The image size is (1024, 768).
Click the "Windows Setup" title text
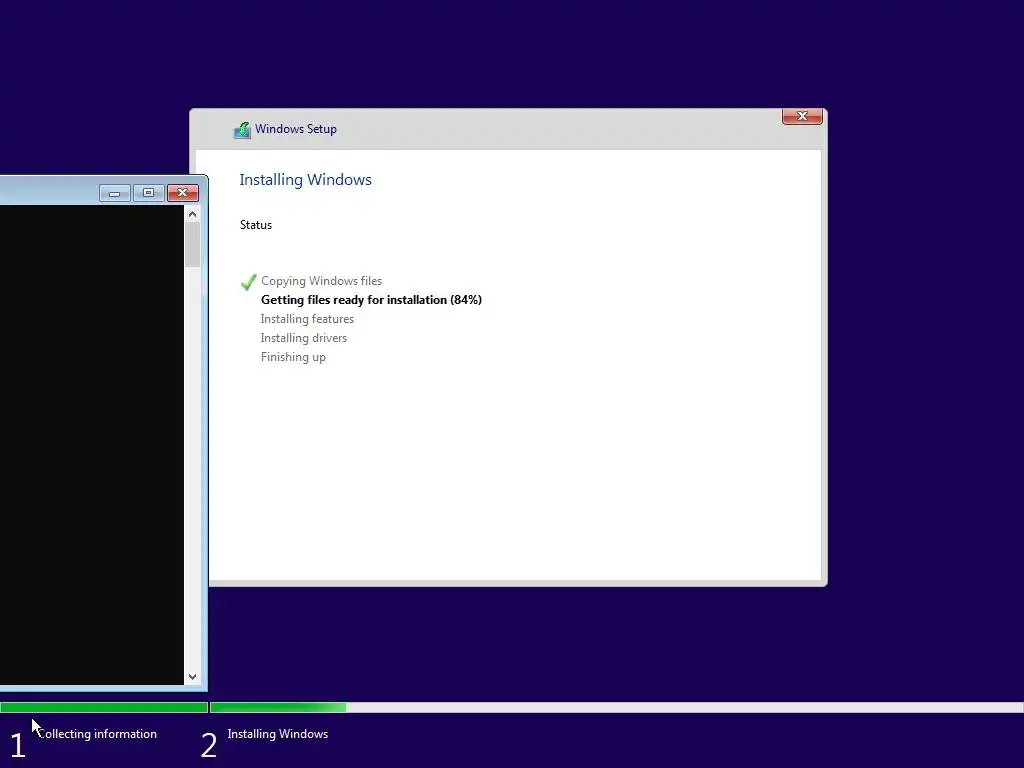coord(296,129)
